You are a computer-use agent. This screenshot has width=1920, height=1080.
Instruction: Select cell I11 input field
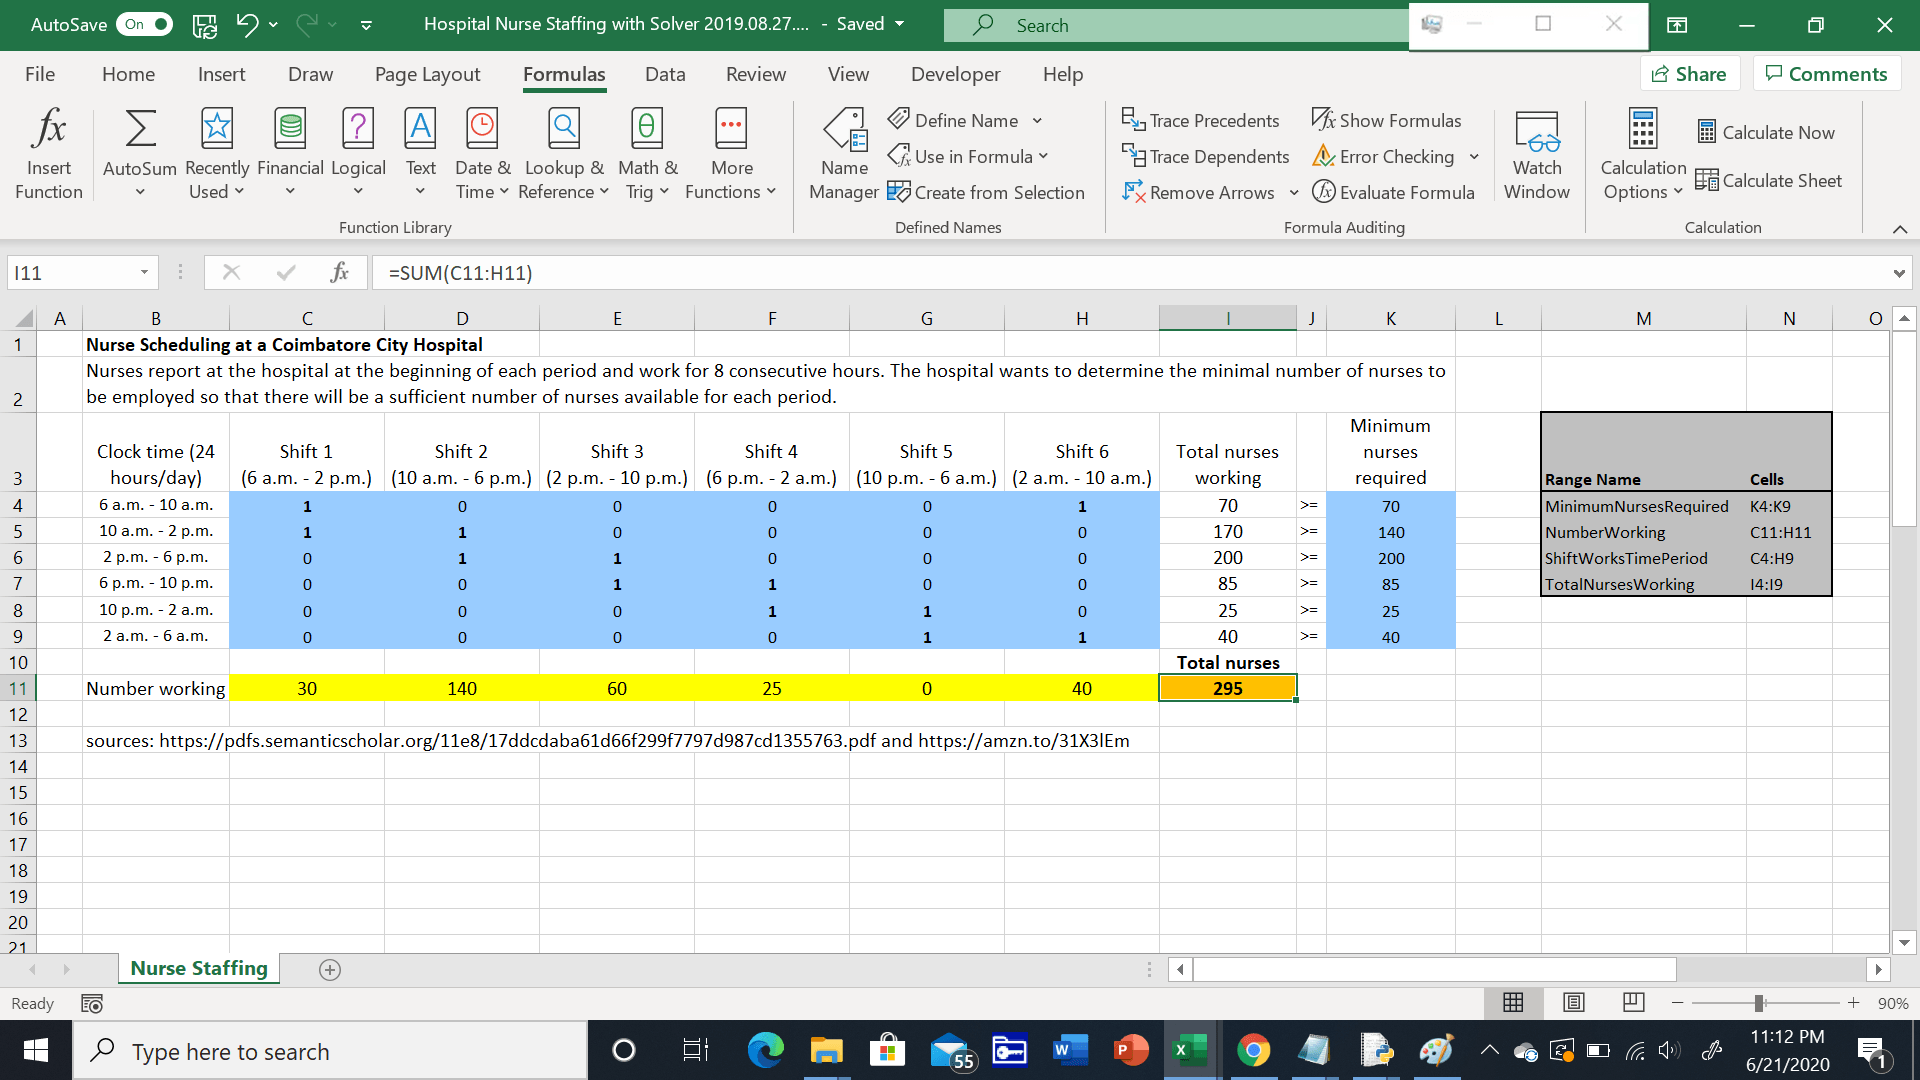point(1228,687)
